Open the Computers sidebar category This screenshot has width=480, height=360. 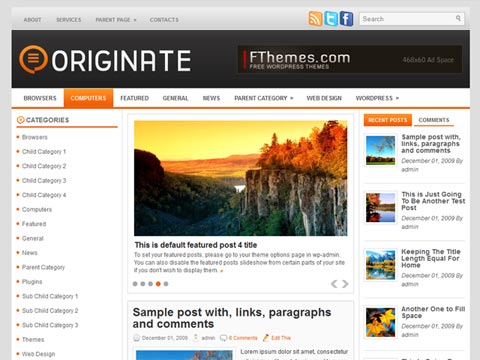37,209
